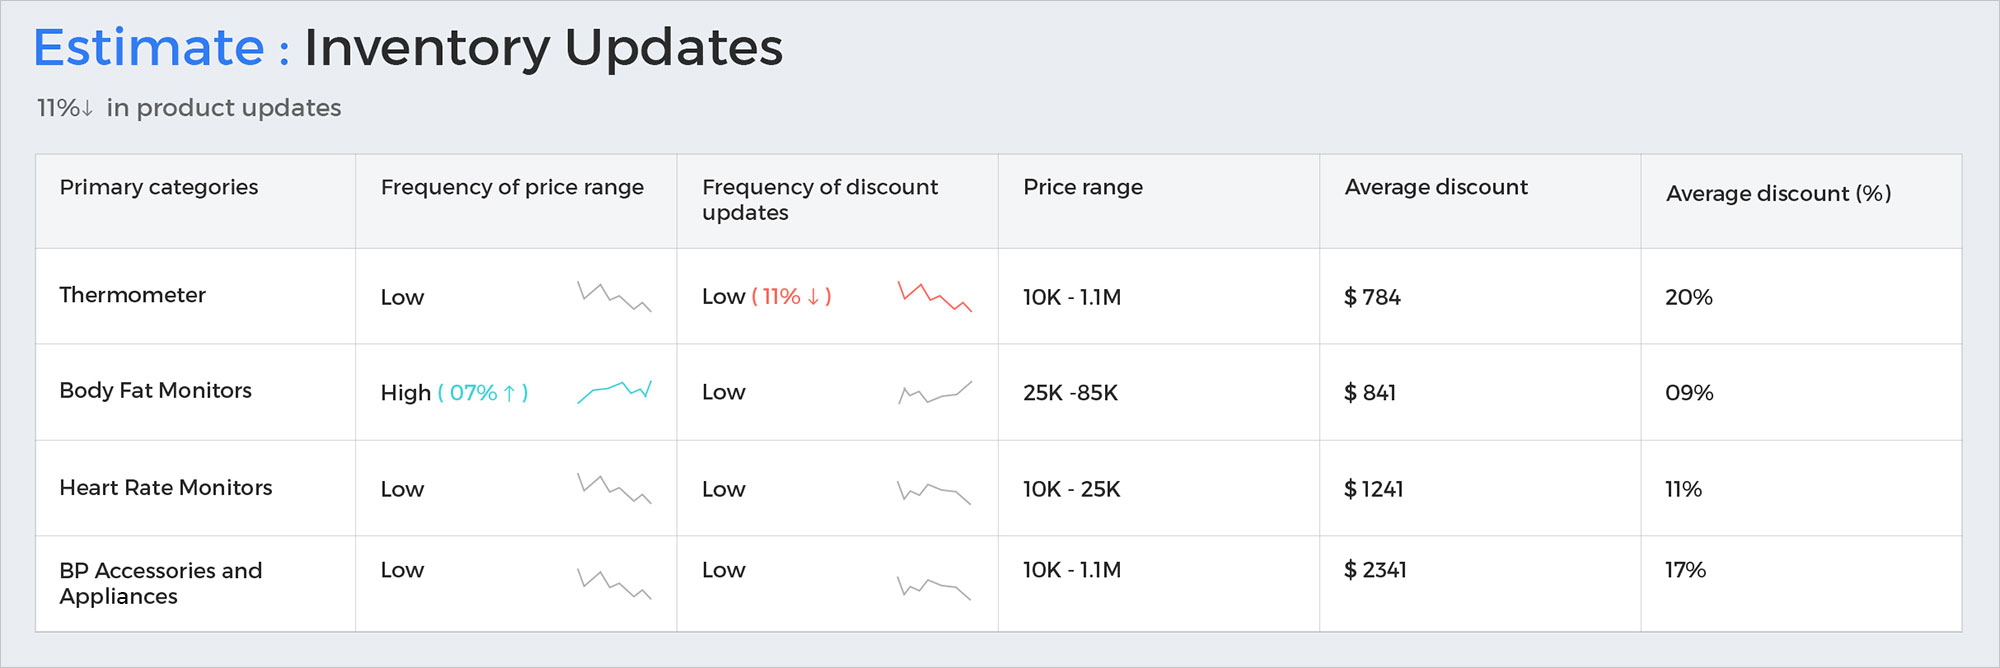The width and height of the screenshot is (2000, 668).
Task: Click BP Accessories price range sparkline
Action: pyautogui.click(x=614, y=584)
